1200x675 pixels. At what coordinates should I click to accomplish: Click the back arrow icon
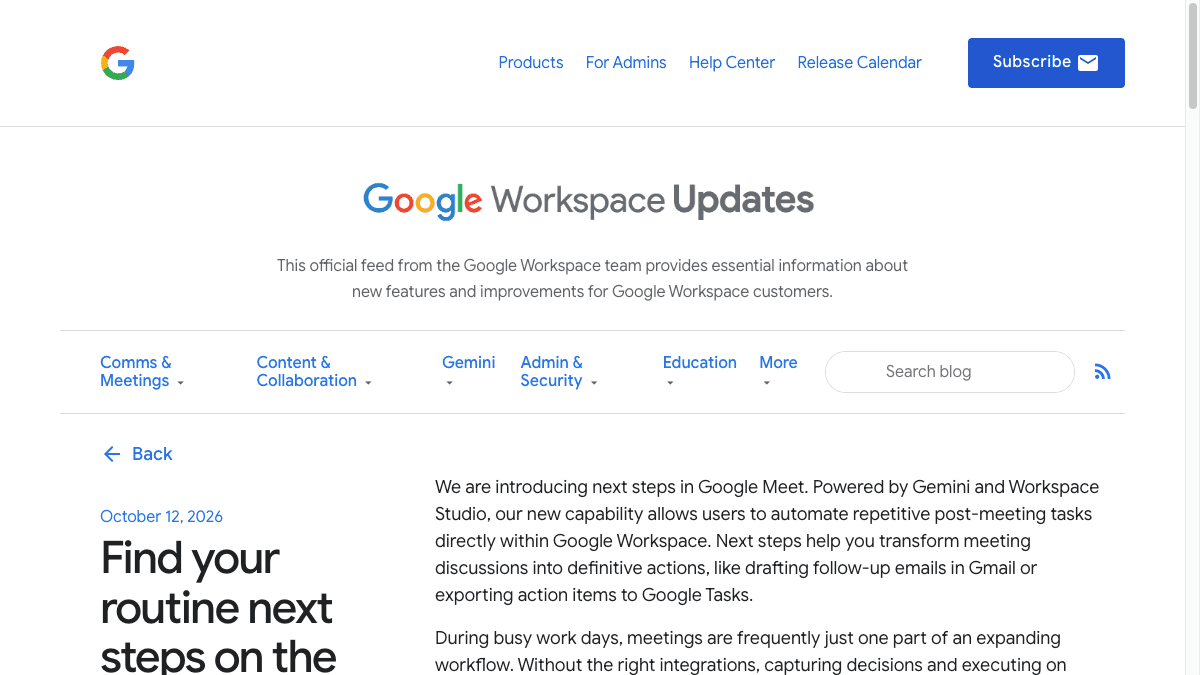112,454
